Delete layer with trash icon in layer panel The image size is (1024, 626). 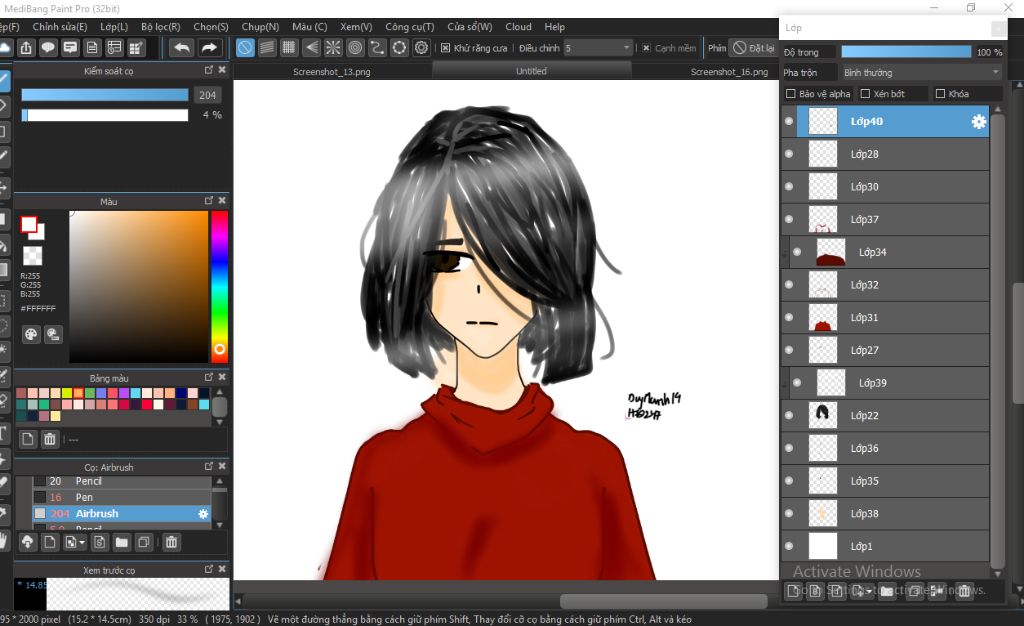point(964,591)
